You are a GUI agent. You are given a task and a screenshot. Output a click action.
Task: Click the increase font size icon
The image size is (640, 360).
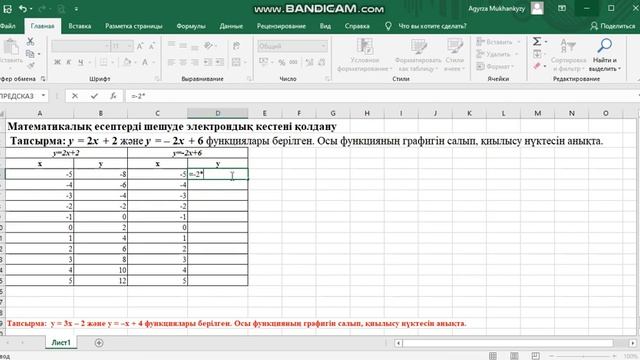pyautogui.click(x=140, y=46)
